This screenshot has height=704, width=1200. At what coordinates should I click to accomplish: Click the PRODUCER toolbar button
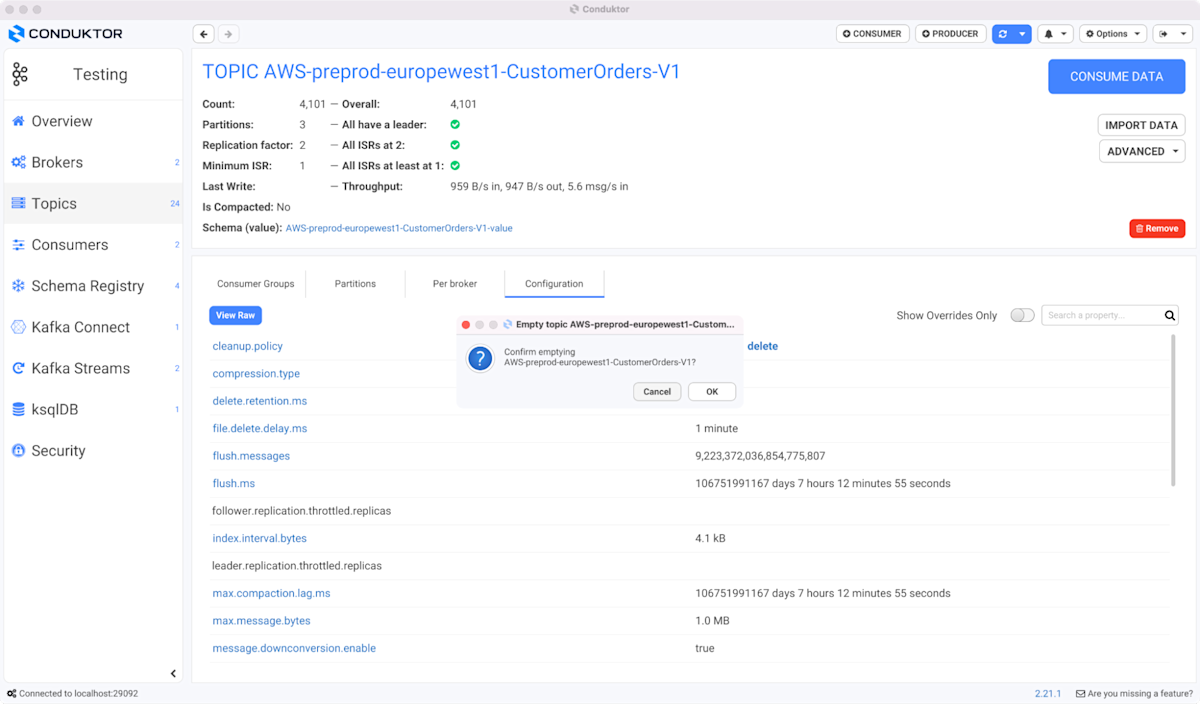951,34
